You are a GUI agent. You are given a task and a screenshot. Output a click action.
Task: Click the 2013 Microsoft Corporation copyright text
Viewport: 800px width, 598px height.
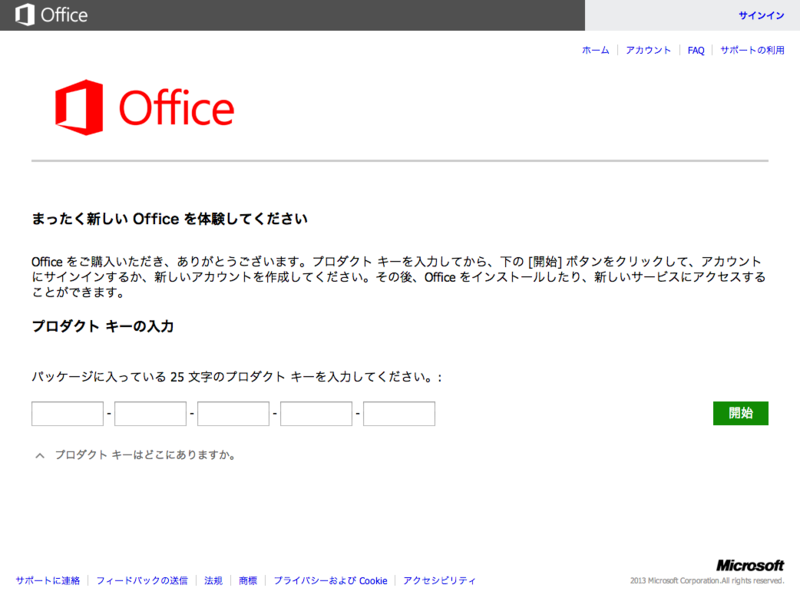coord(707,581)
